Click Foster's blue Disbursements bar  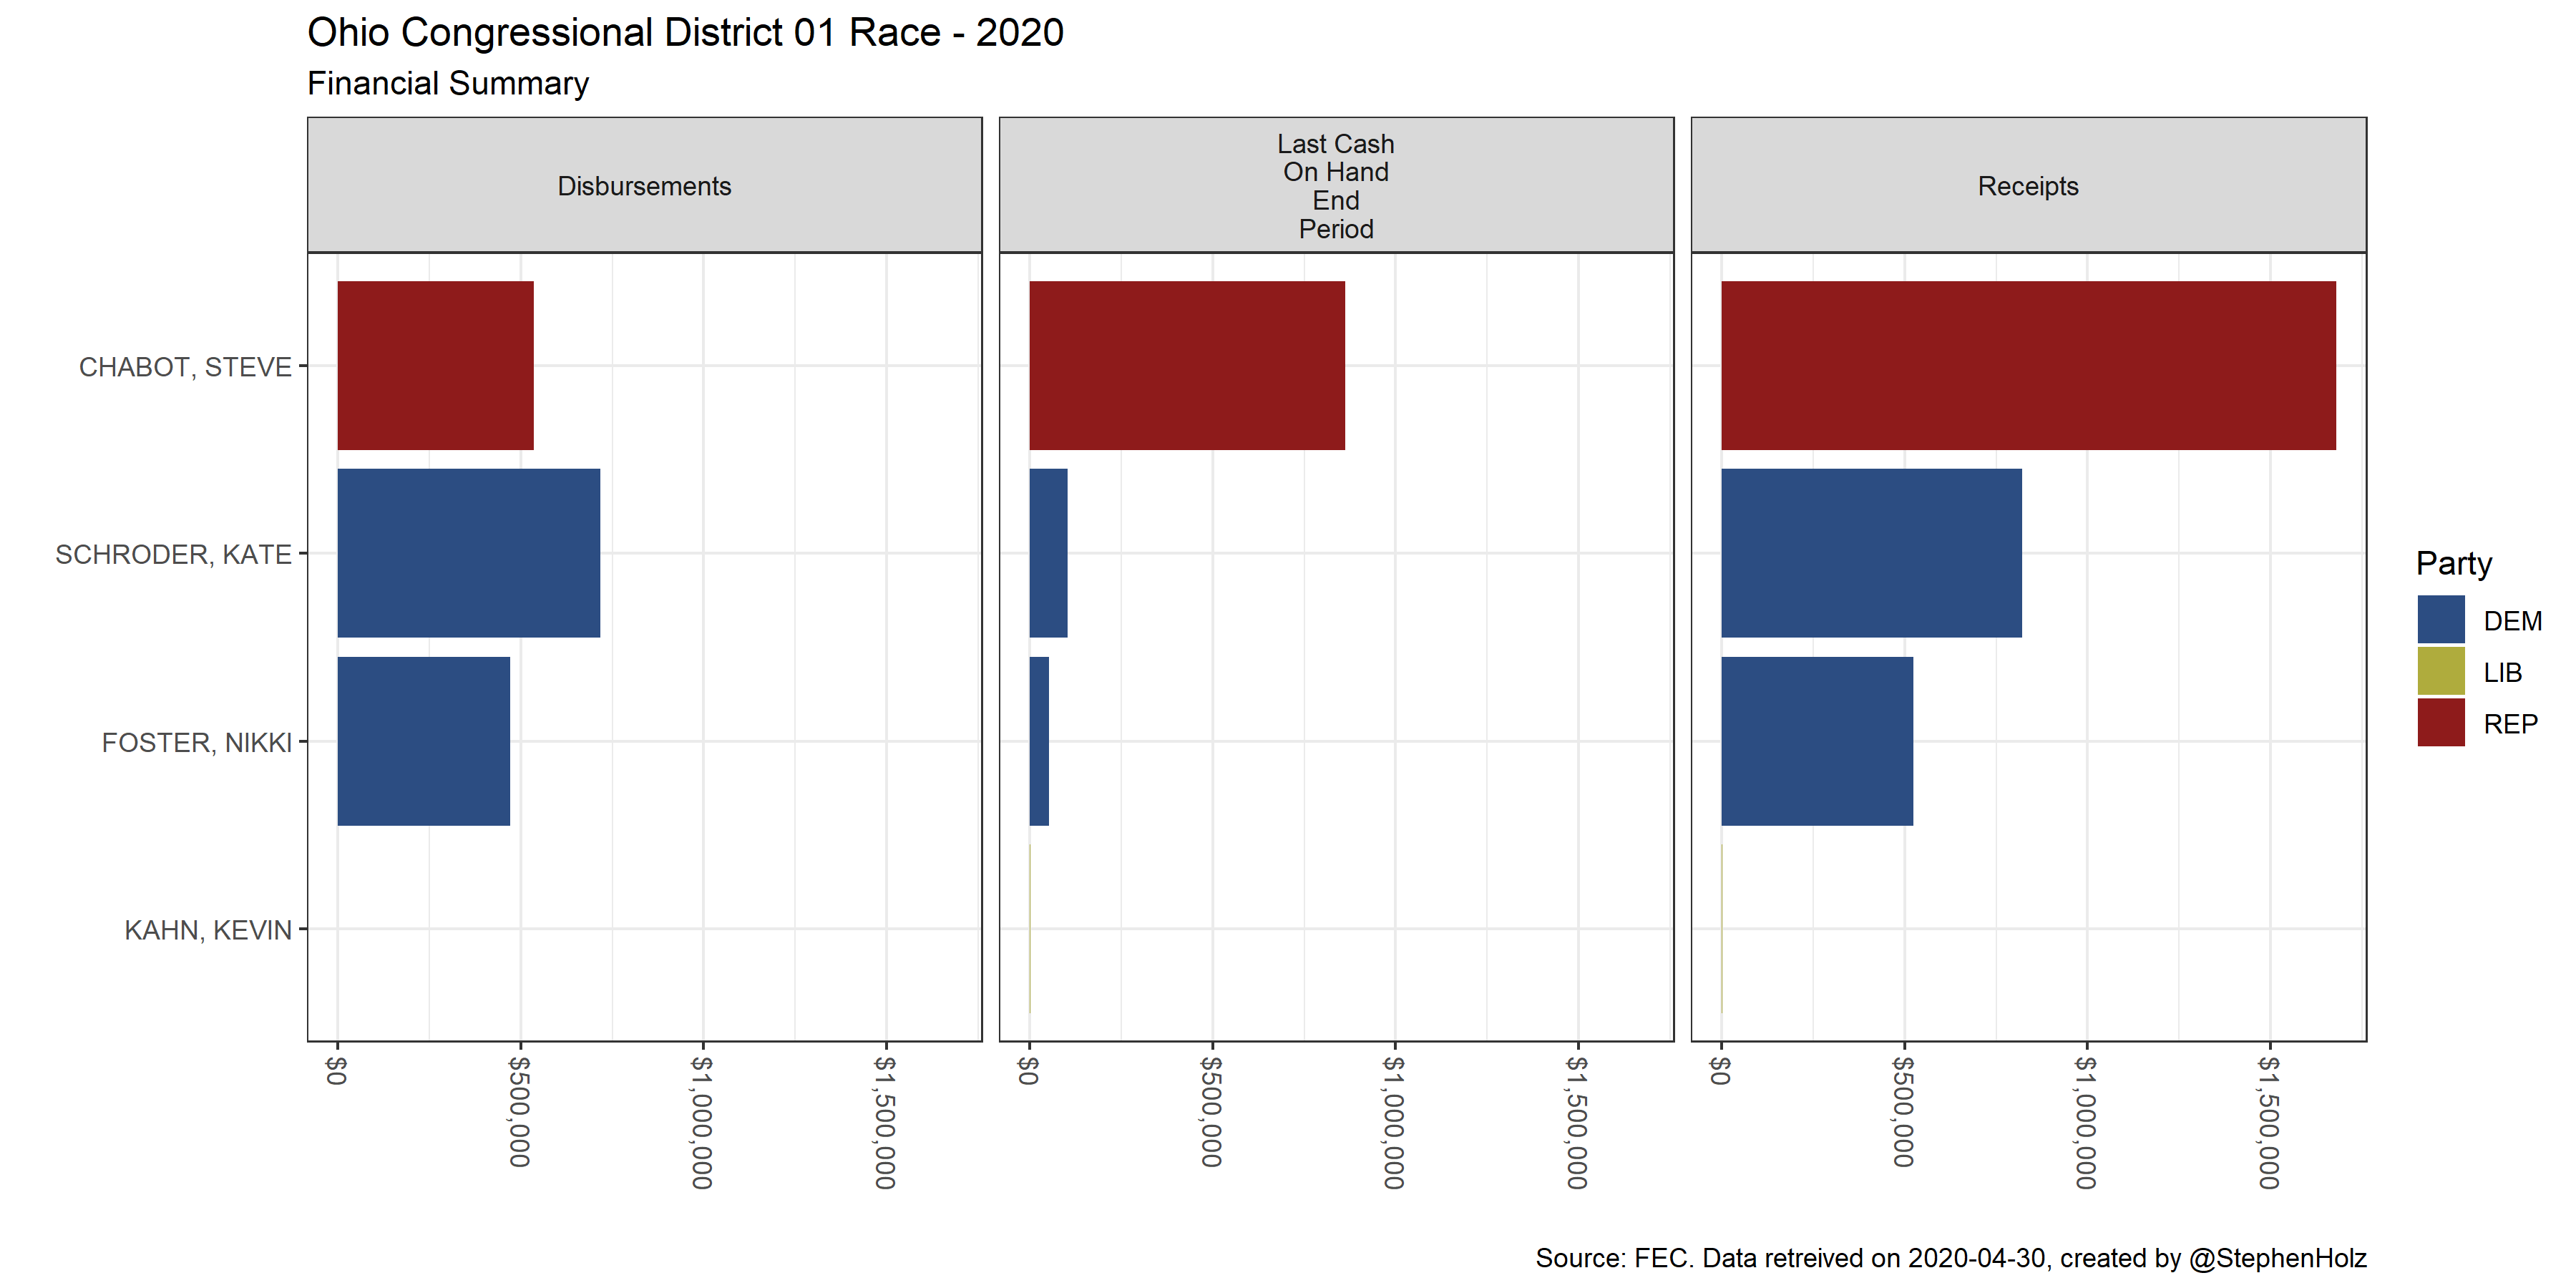click(x=423, y=741)
